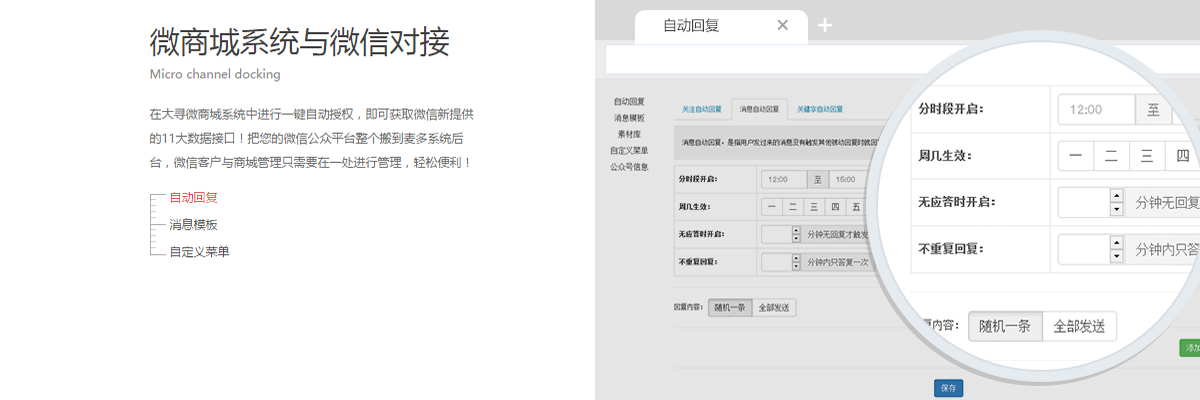Image resolution: width=1200 pixels, height=400 pixels.
Task: Select 全部发送 in the small form
Action: coord(774,308)
